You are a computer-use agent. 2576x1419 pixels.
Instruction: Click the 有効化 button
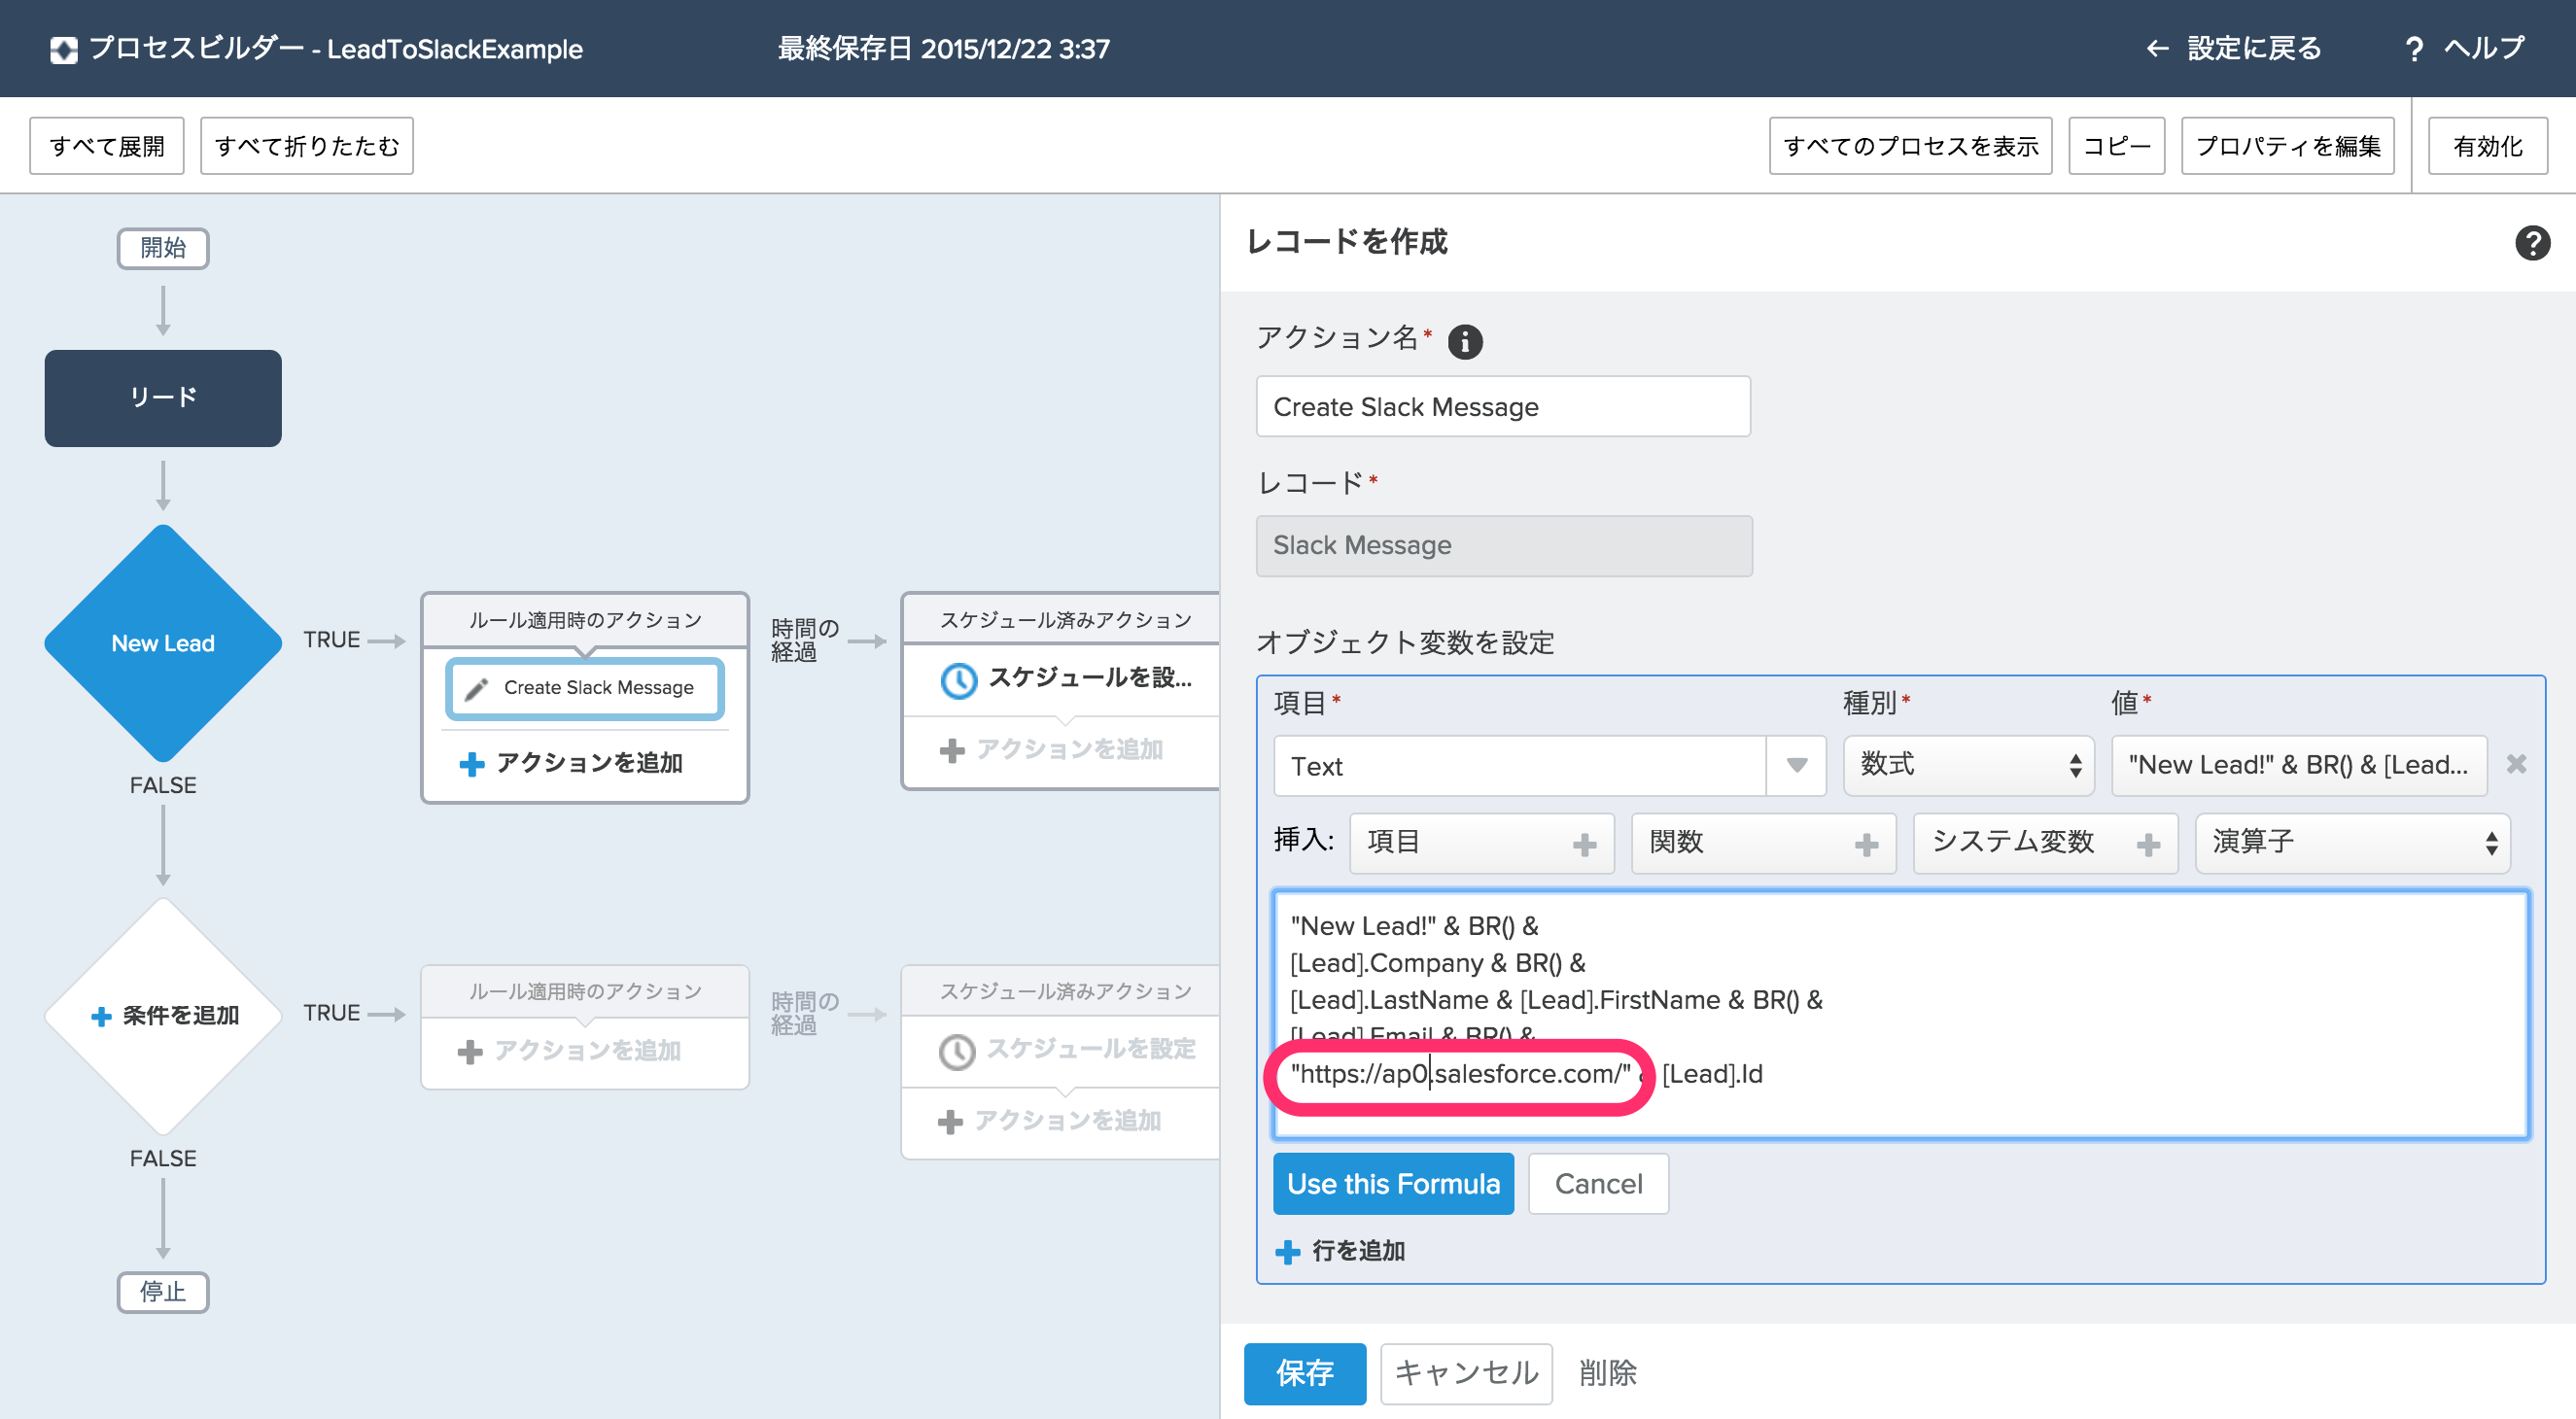[x=2488, y=146]
